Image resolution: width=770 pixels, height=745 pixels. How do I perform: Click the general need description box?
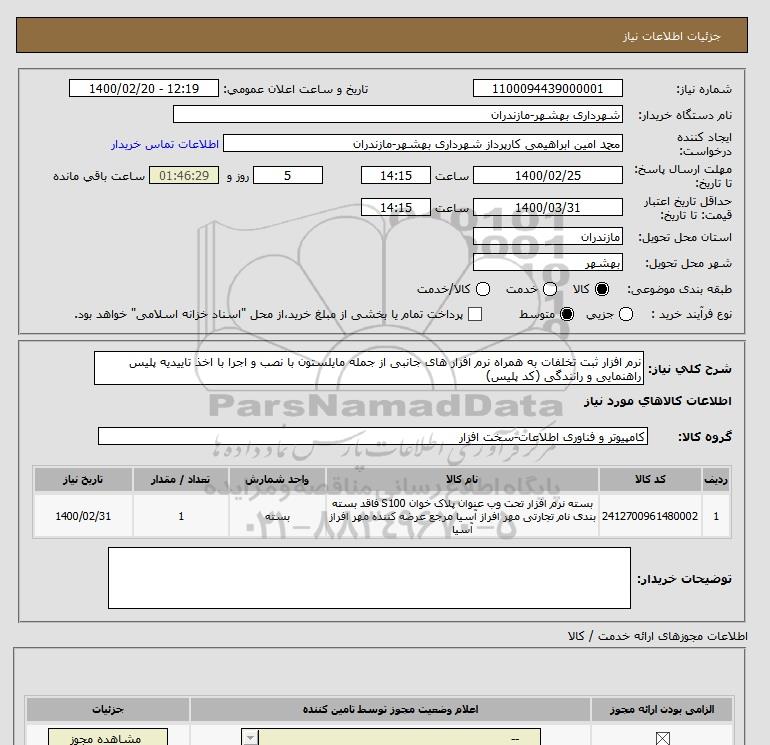click(x=369, y=368)
